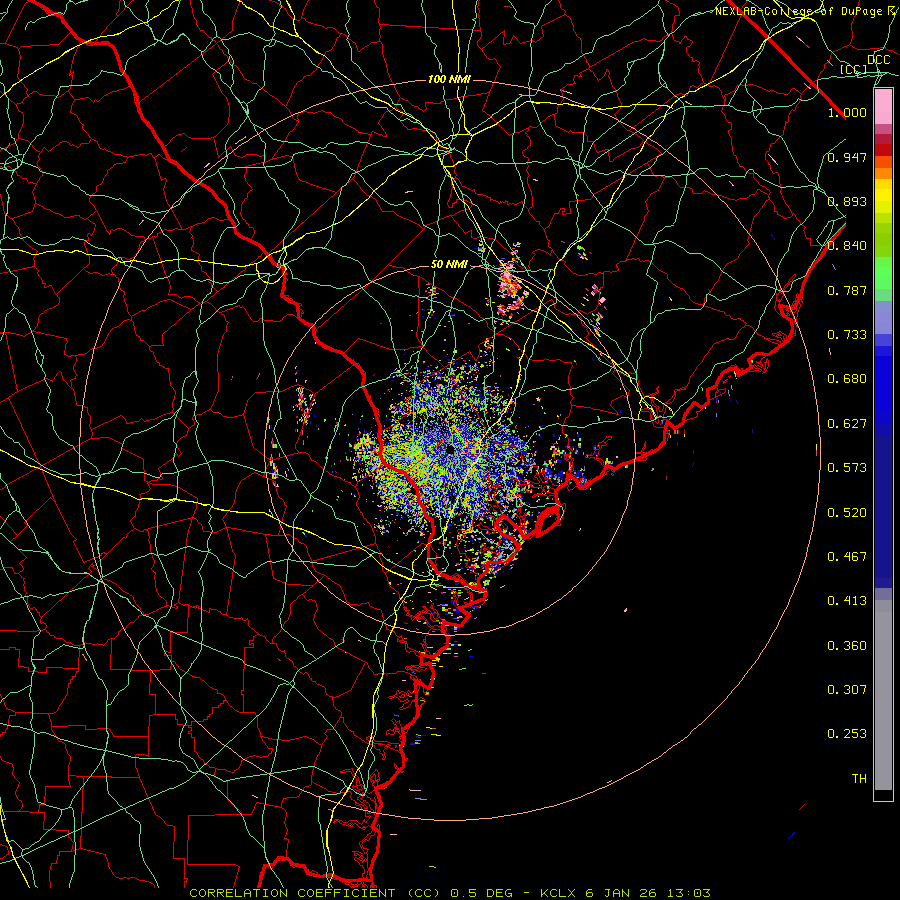Viewport: 900px width, 900px height.
Task: Click the 0.733 value on the color scale
Action: [x=847, y=335]
